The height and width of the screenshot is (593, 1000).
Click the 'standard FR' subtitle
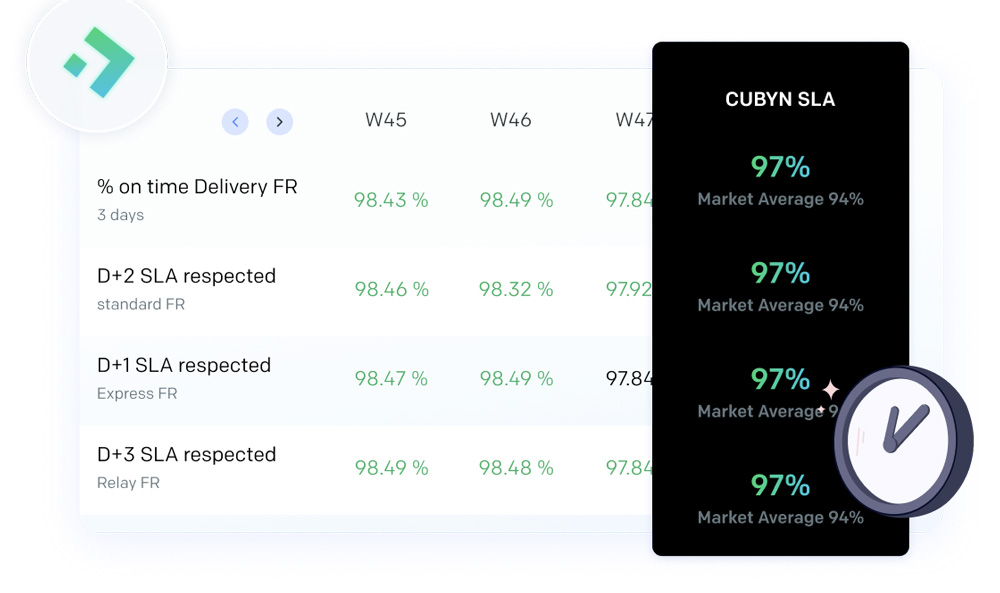click(x=141, y=304)
